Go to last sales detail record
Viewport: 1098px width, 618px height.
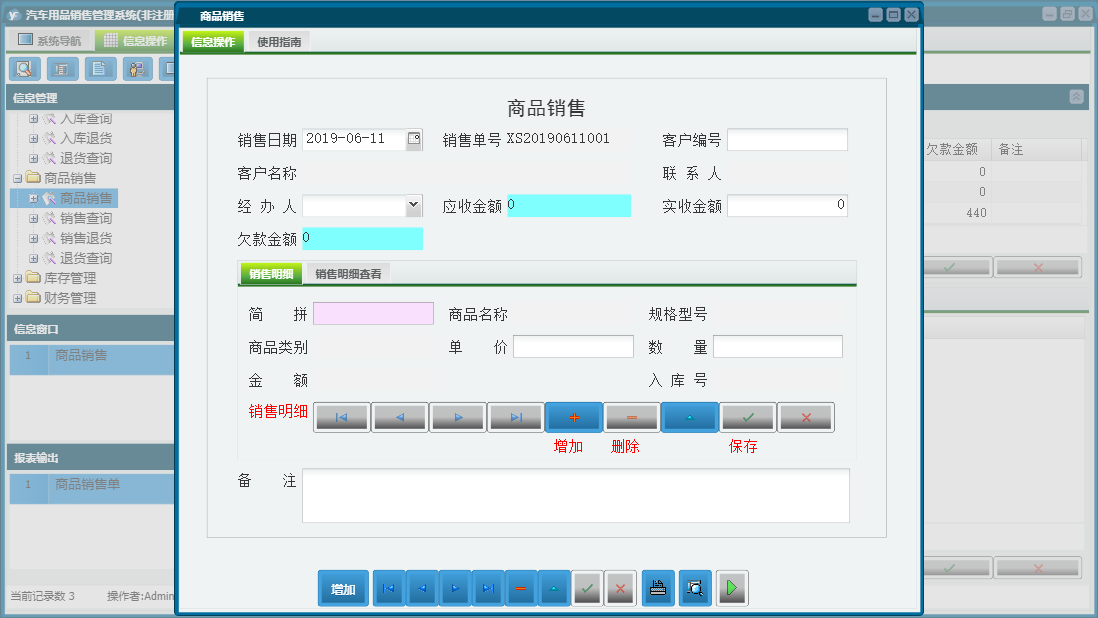point(516,417)
